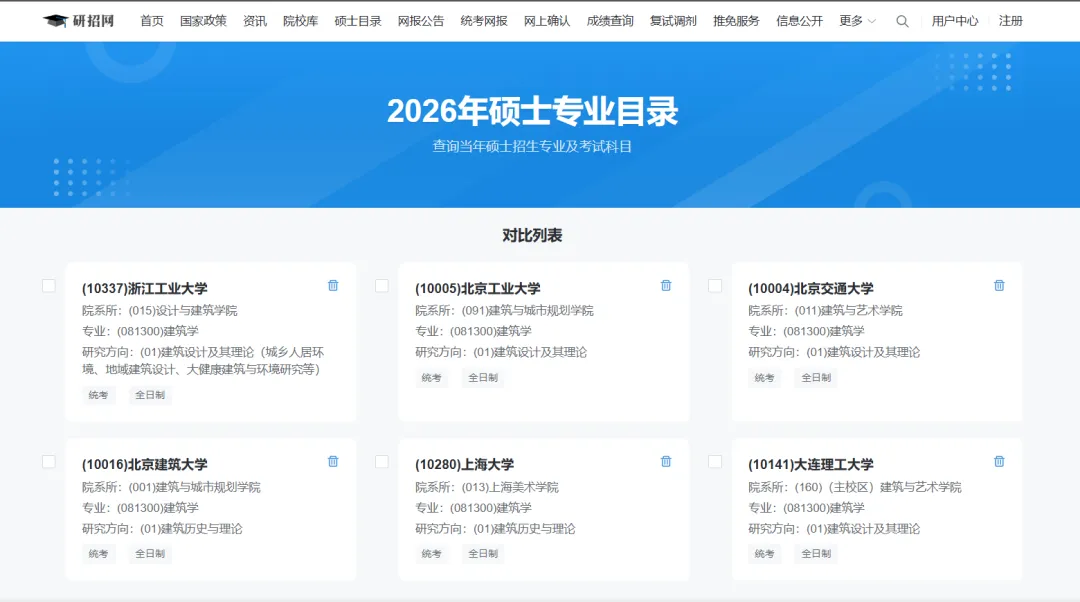The width and height of the screenshot is (1080, 602).
Task: Open the 院校库 menu item
Action: (300, 21)
